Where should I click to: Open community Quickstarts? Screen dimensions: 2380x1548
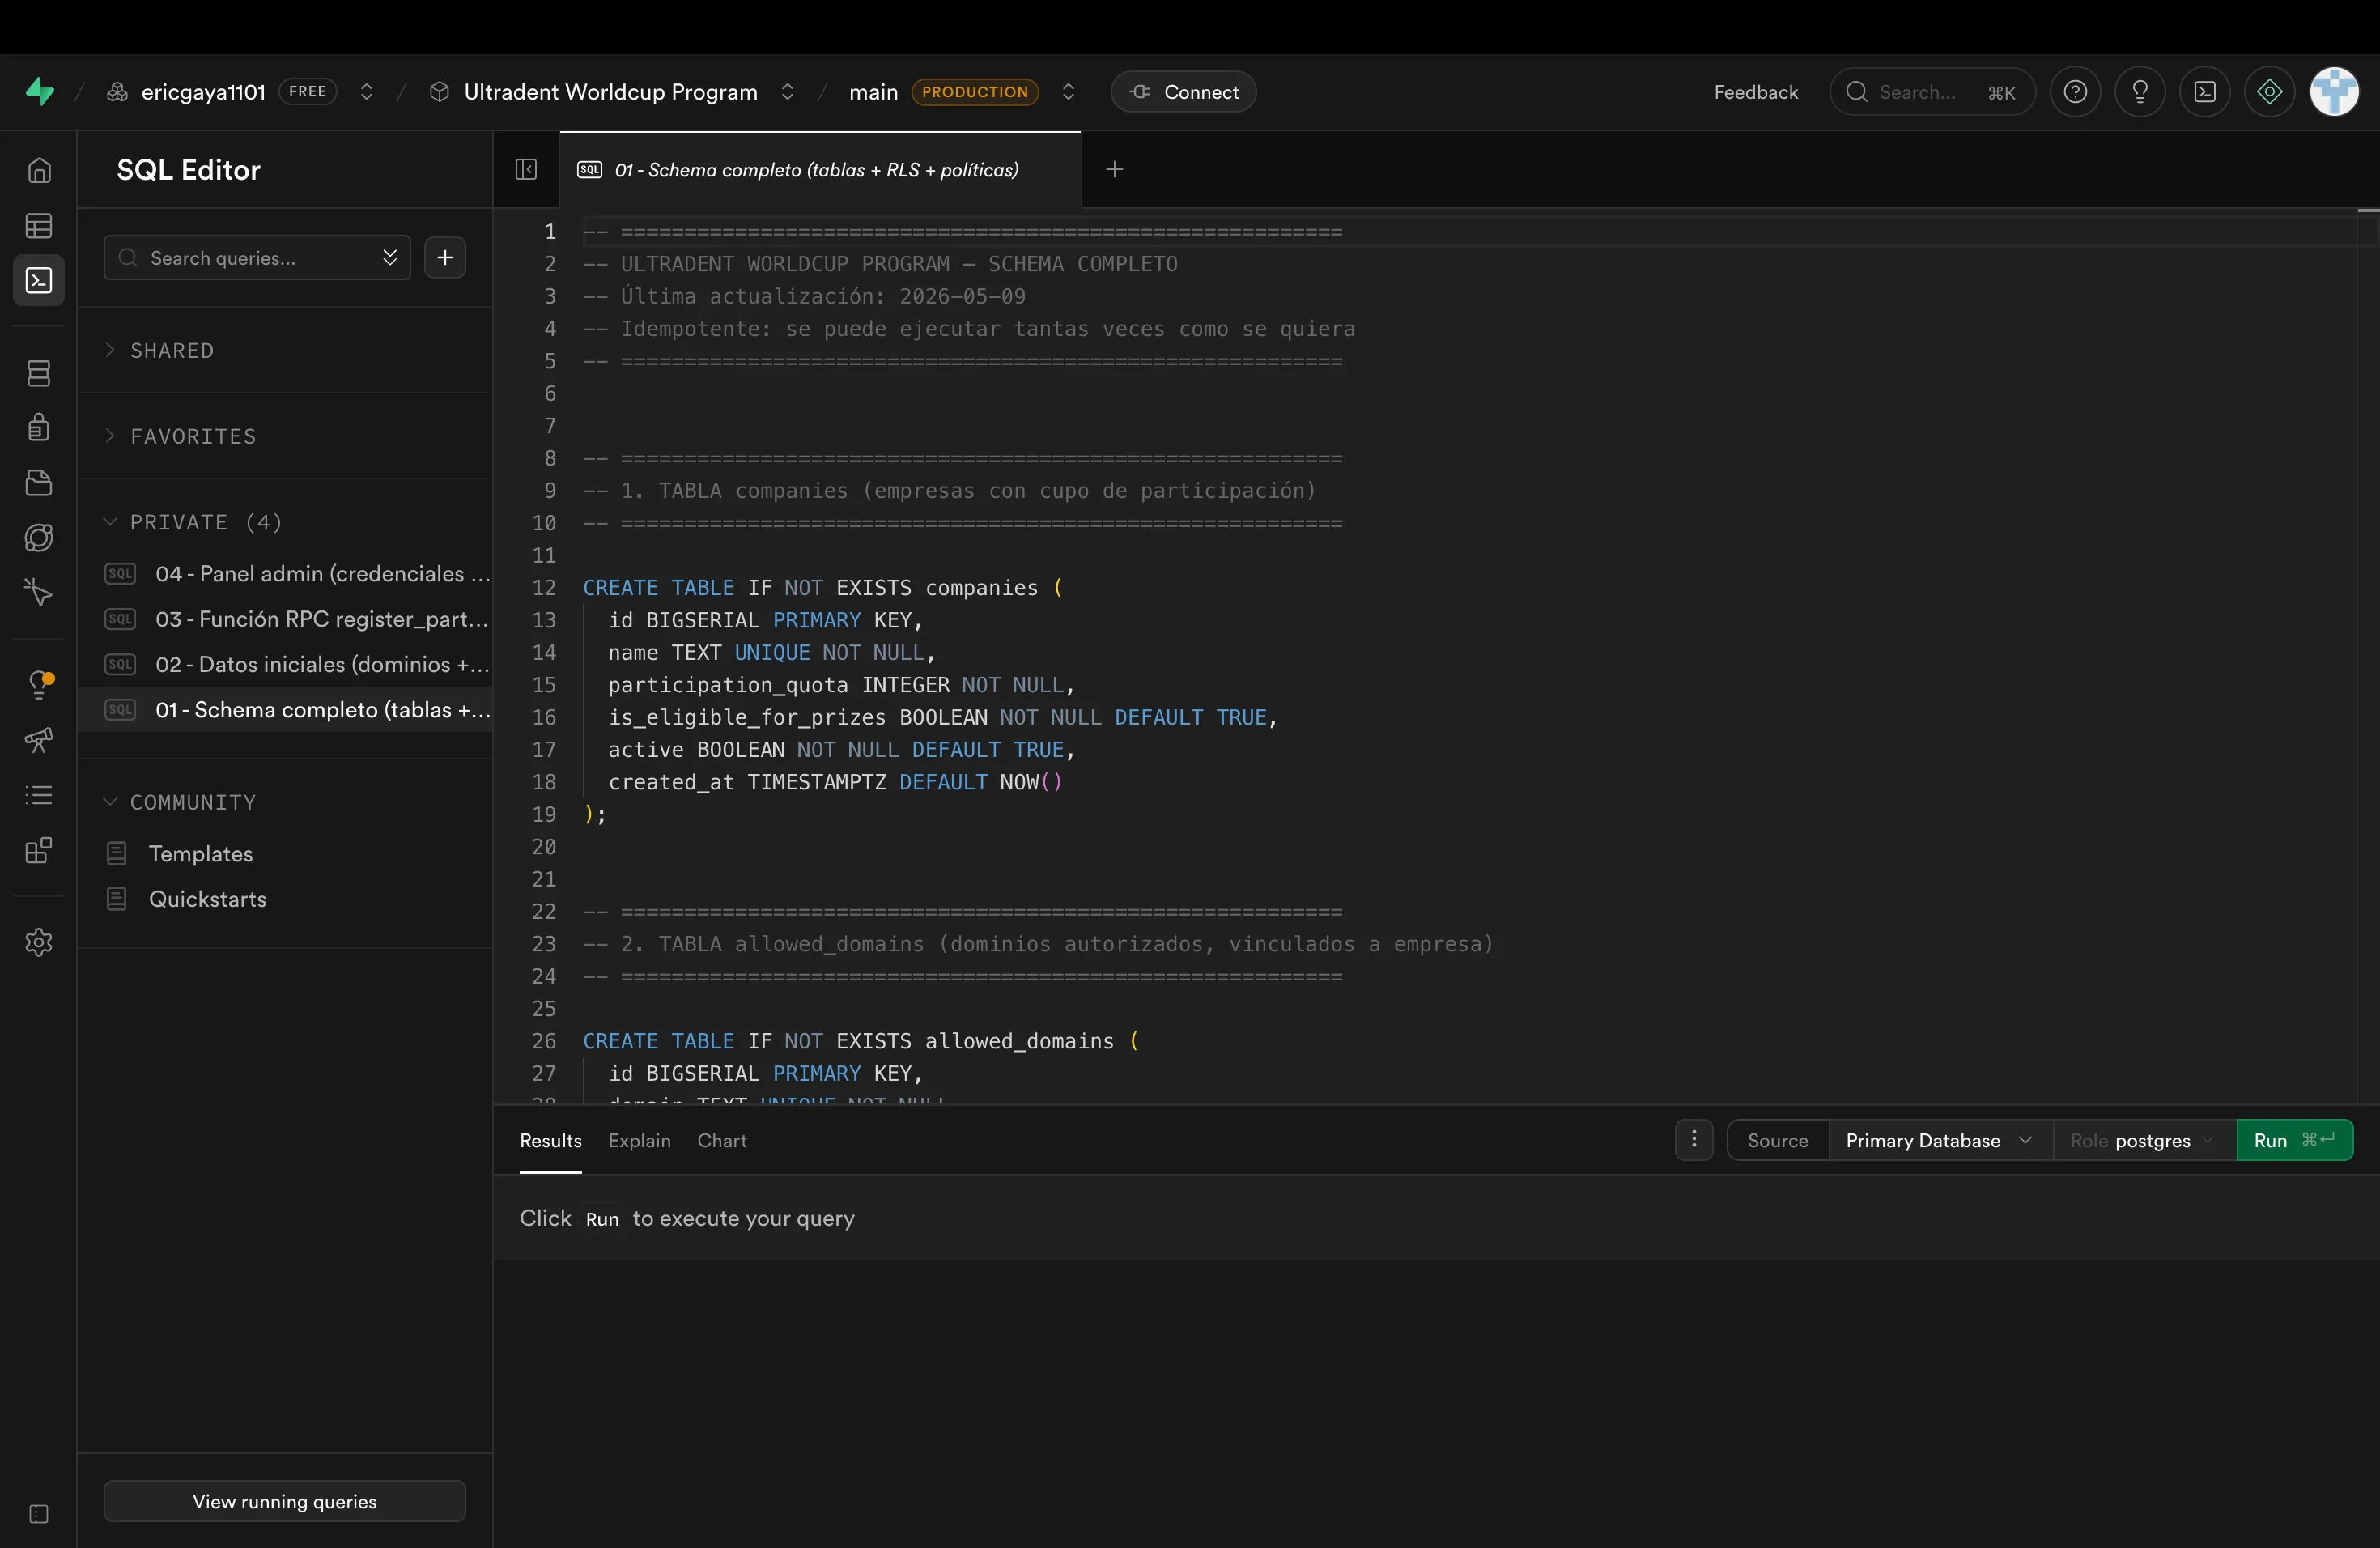285,899
